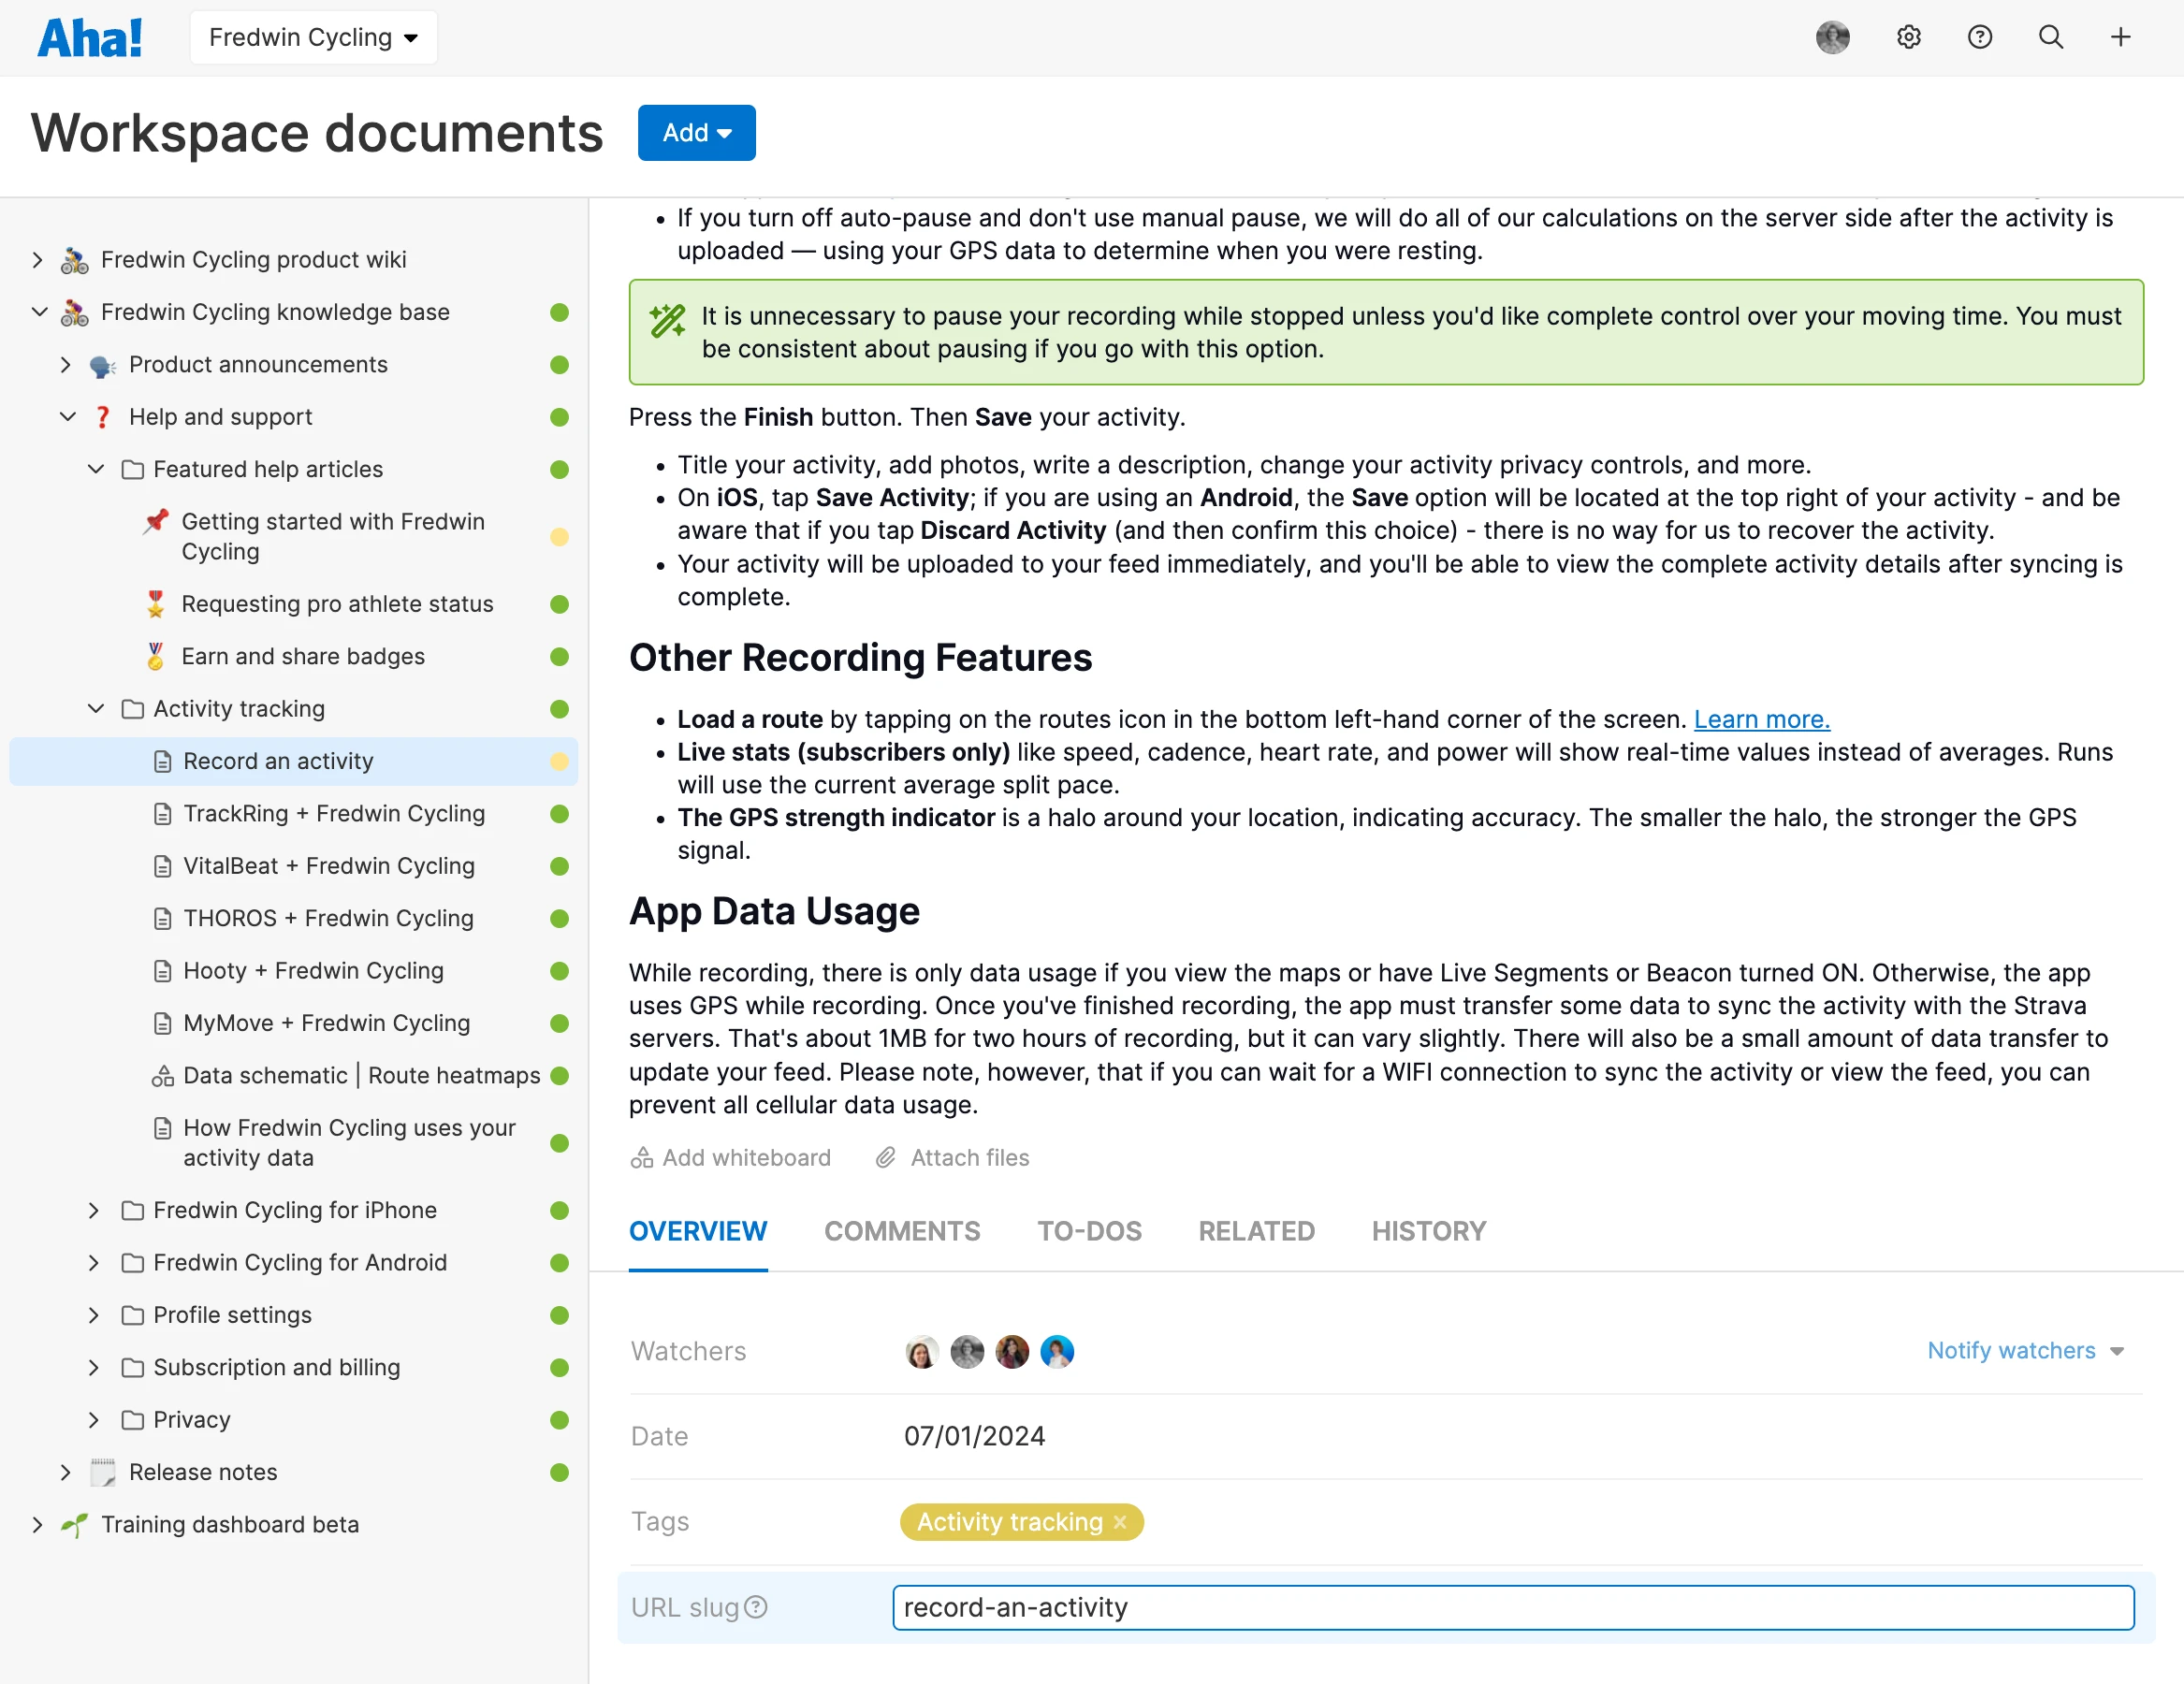Open the History tab
The image size is (2184, 1684).
[1428, 1231]
